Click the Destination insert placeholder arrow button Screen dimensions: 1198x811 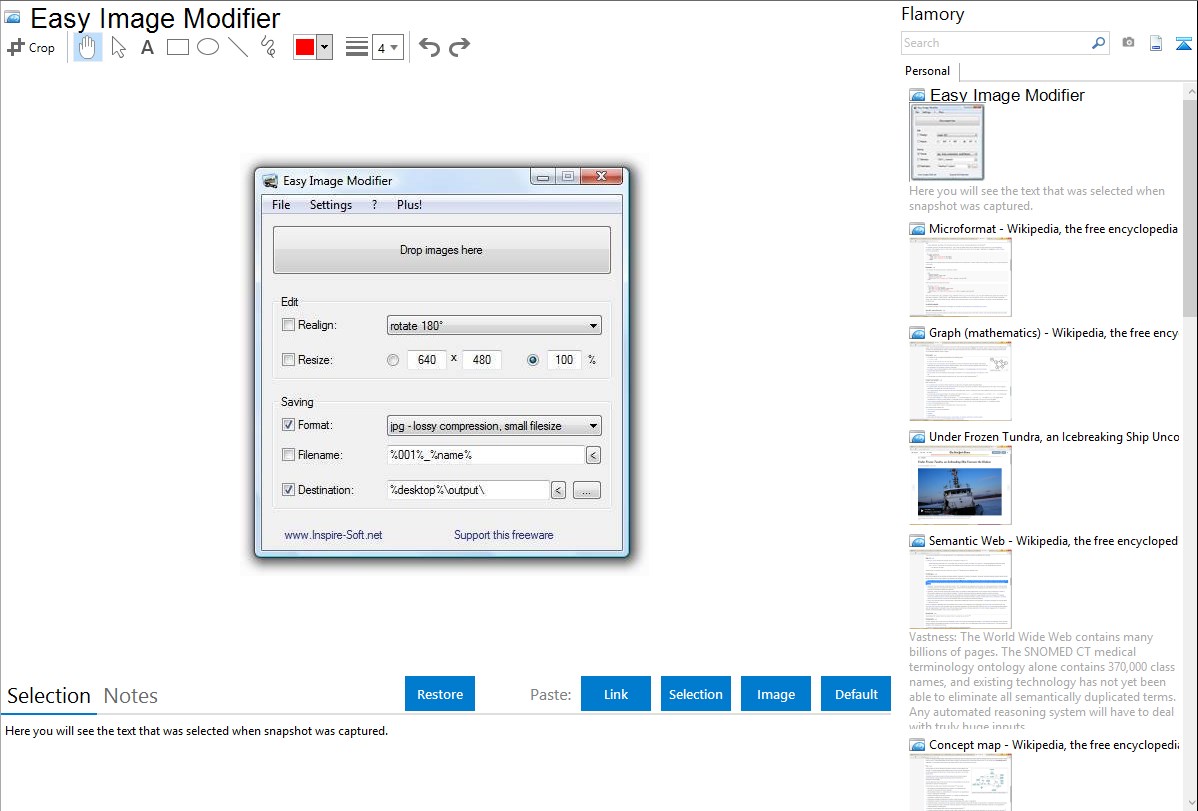(559, 491)
